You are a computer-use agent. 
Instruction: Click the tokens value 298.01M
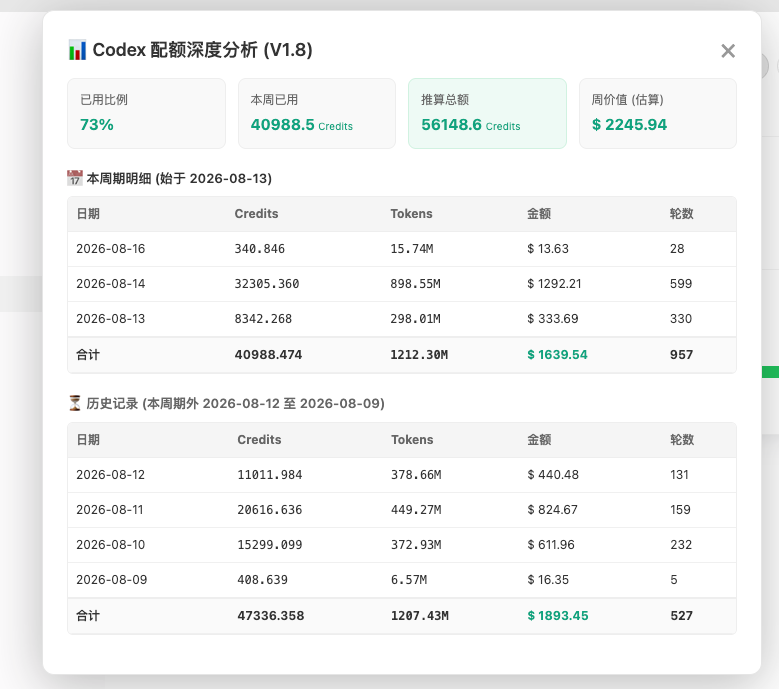pyautogui.click(x=415, y=318)
